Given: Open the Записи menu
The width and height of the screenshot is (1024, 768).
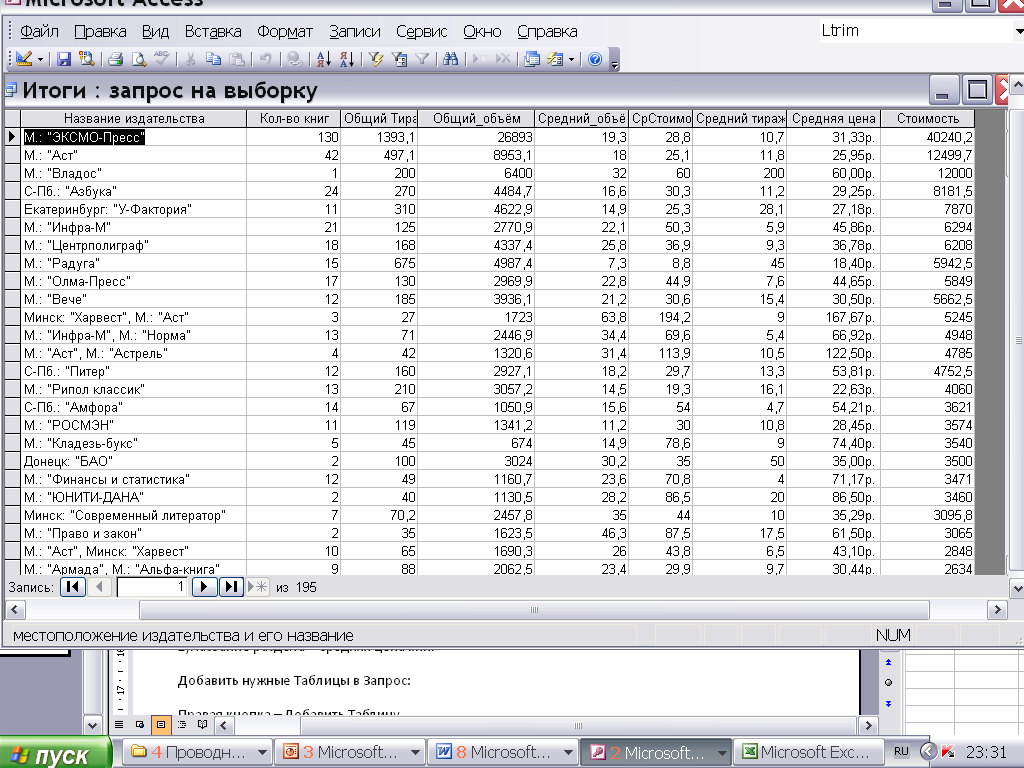Looking at the screenshot, I should [355, 31].
